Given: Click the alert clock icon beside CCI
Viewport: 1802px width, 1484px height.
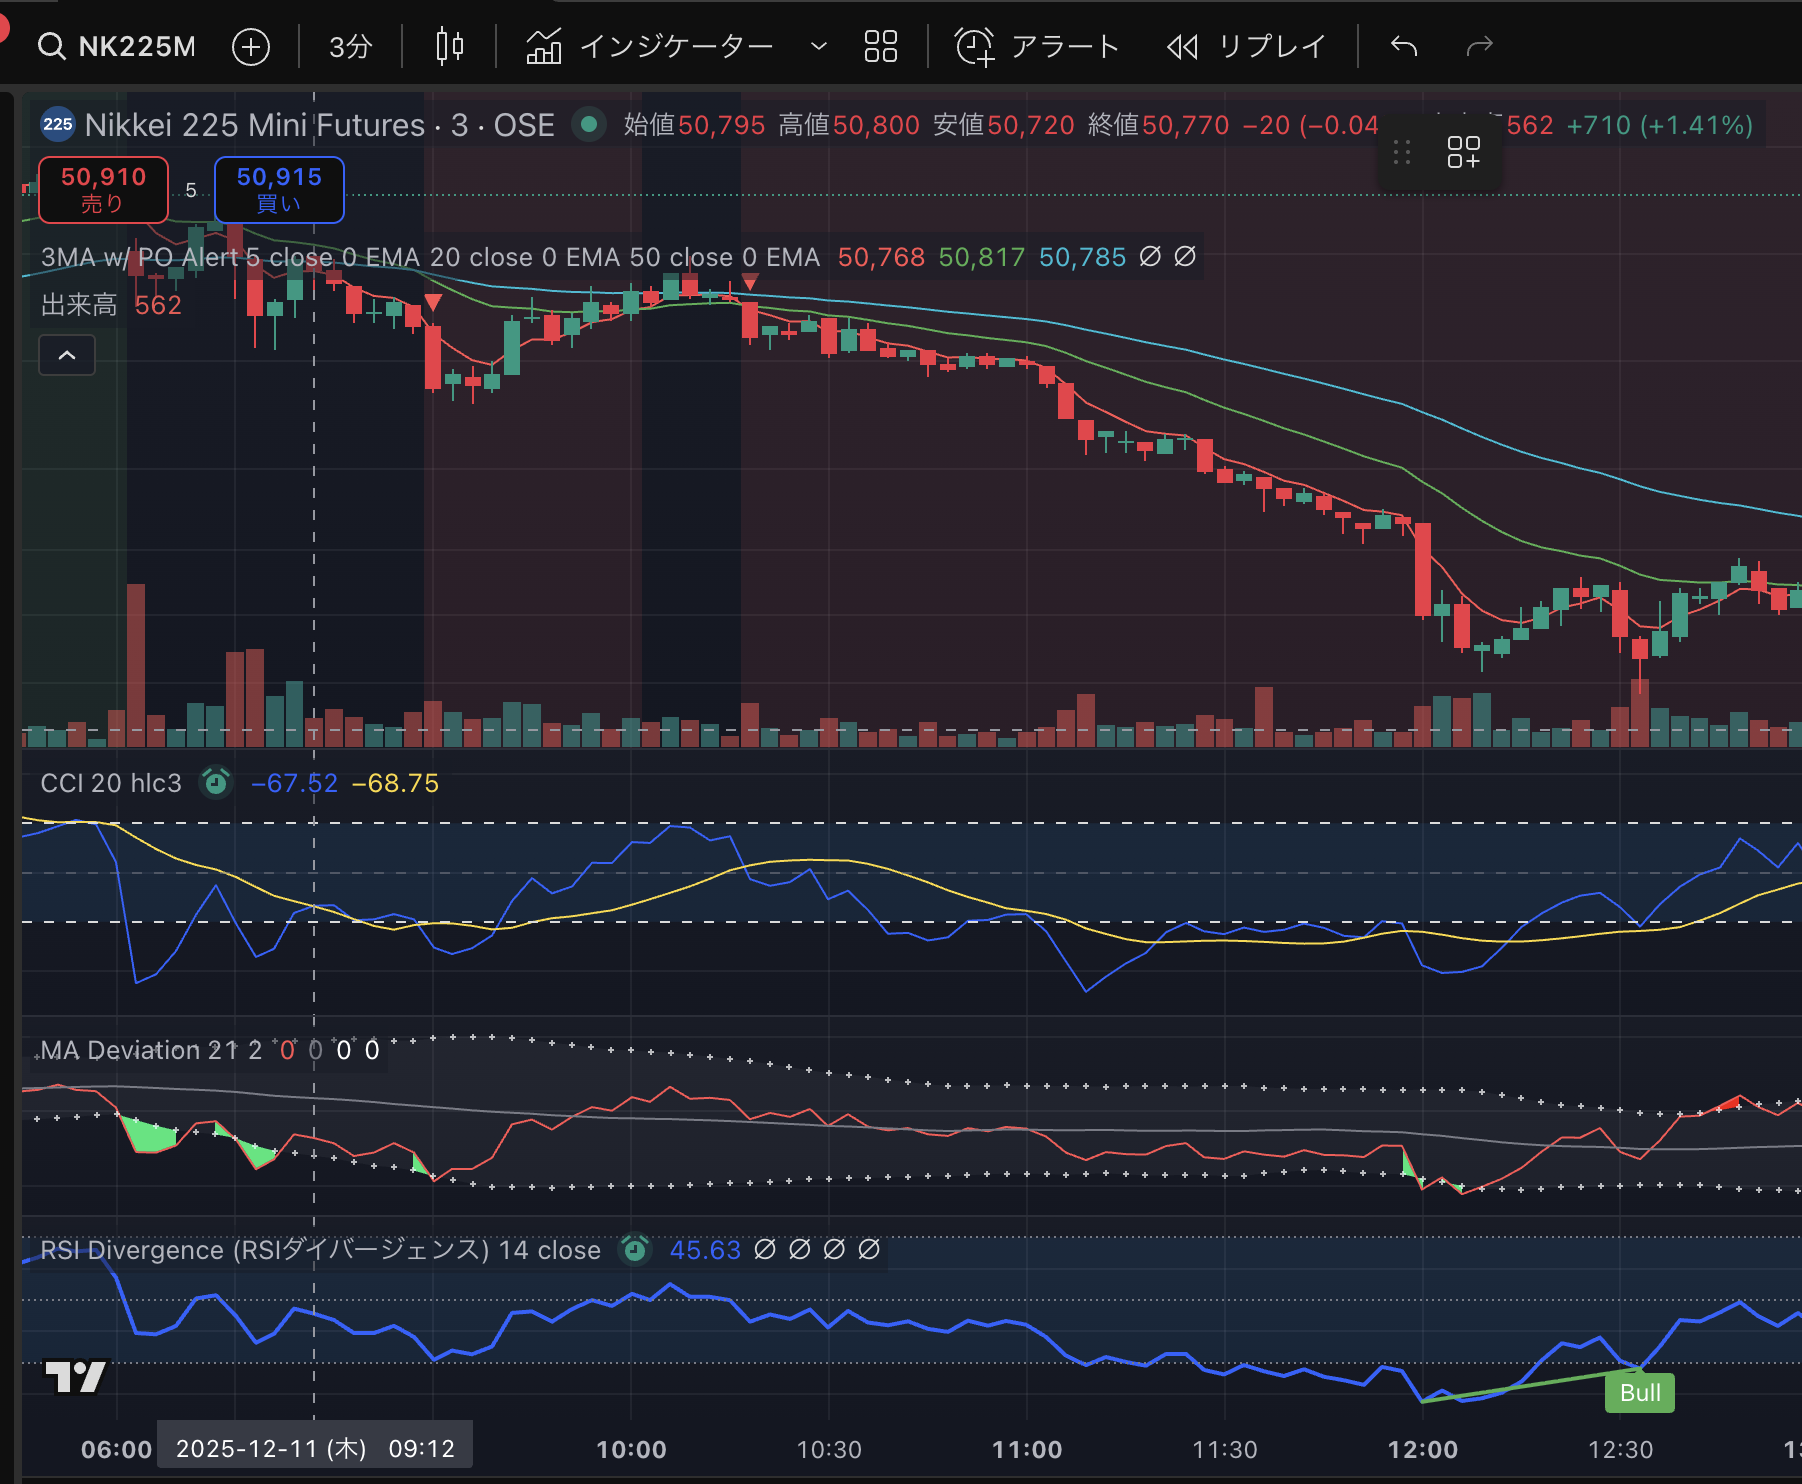Looking at the screenshot, I should (x=216, y=782).
